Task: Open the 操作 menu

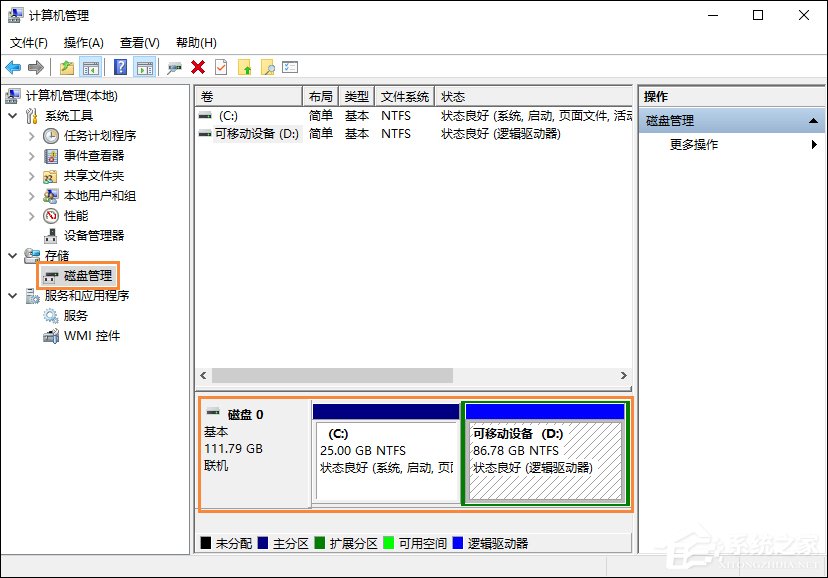Action: tap(85, 43)
